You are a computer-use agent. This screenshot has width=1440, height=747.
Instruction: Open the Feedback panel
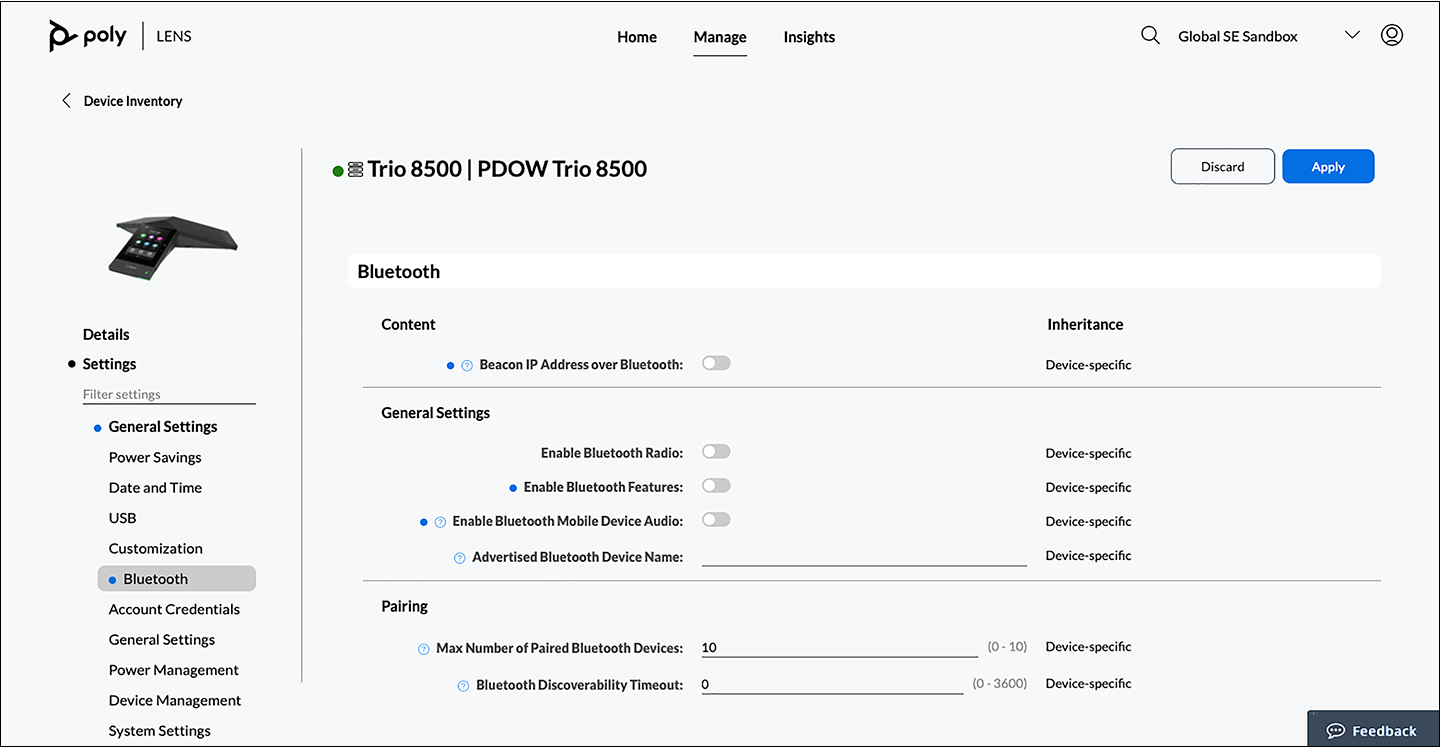click(1372, 731)
